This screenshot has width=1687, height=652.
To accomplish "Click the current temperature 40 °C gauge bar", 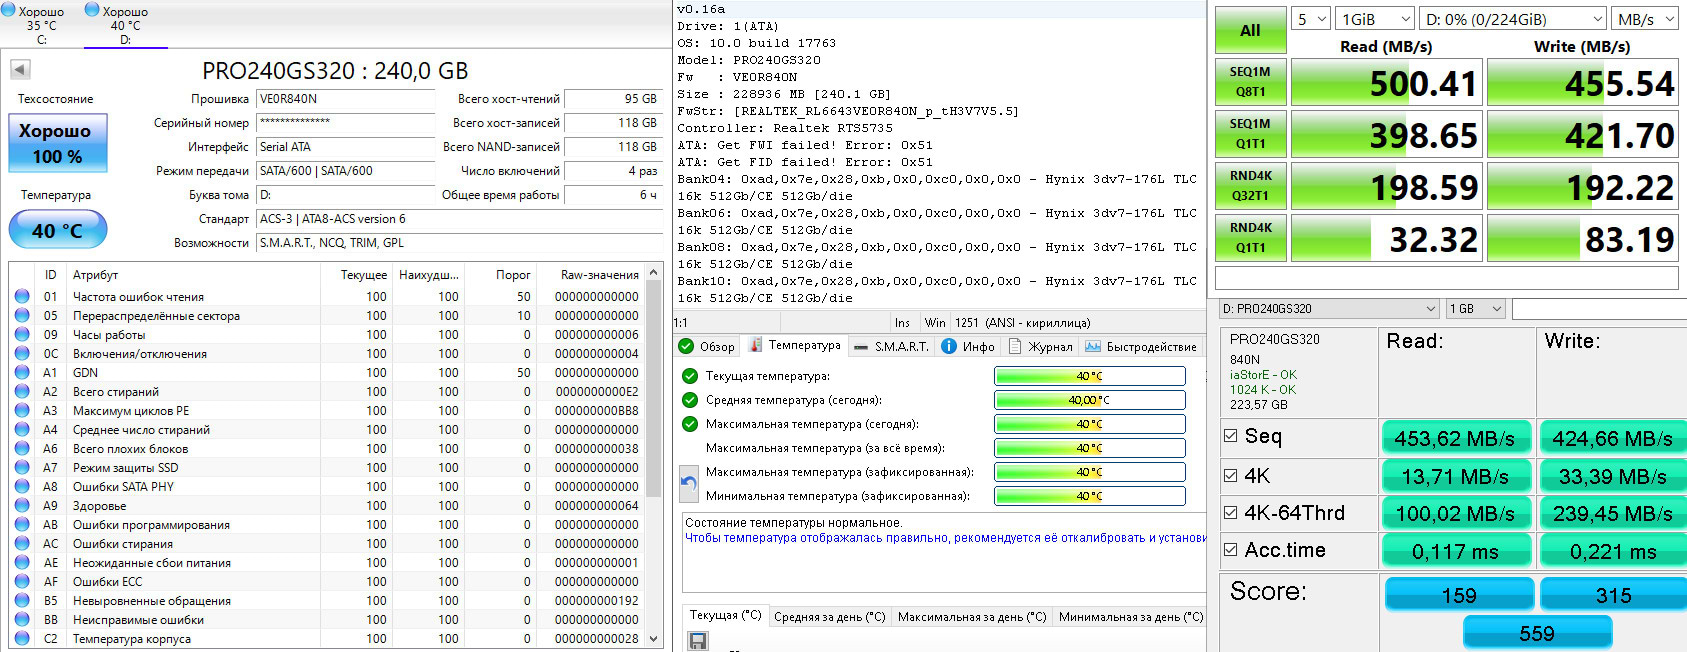I will 1089,376.
